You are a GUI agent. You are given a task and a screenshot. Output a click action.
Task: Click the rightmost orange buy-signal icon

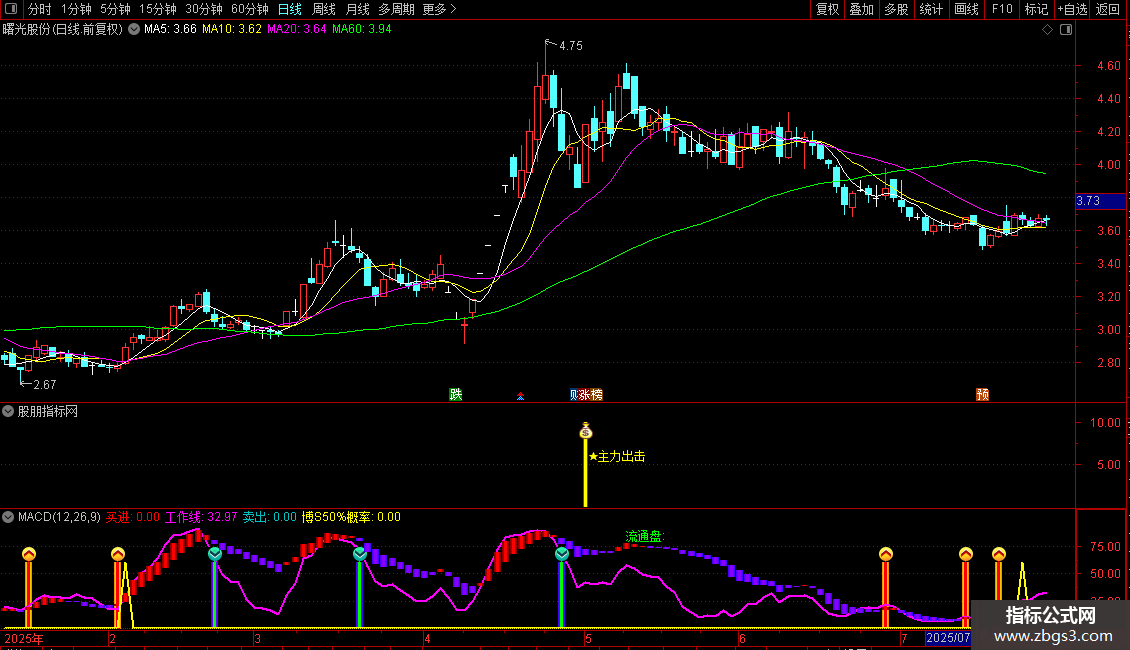(999, 553)
